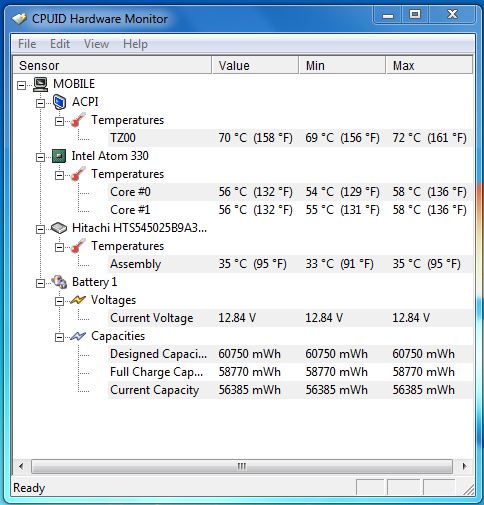Click the Capacities graph icon
The height and width of the screenshot is (505, 484).
(78, 336)
